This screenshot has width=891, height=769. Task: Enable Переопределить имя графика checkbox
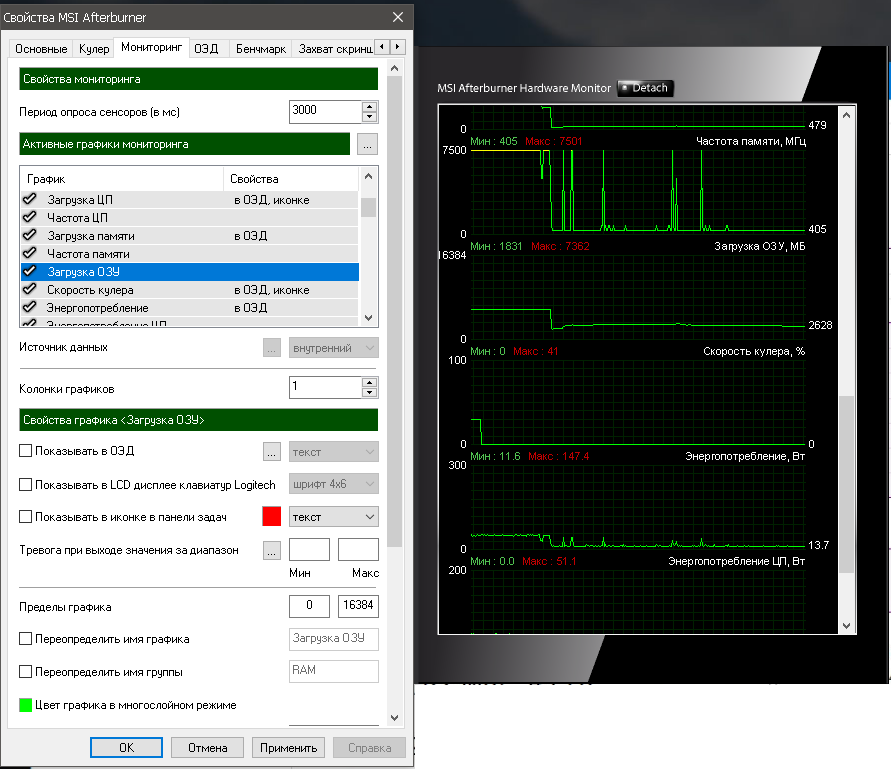coord(26,639)
